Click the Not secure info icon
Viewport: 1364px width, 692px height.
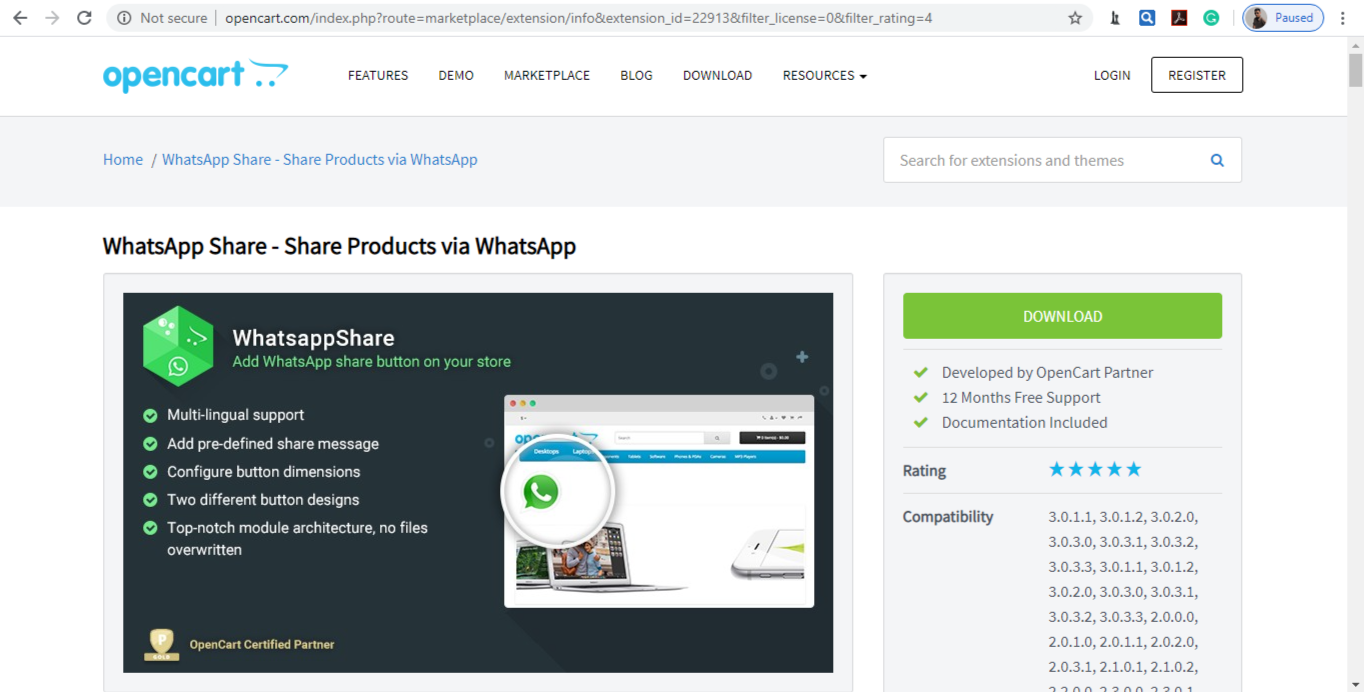click(x=124, y=18)
